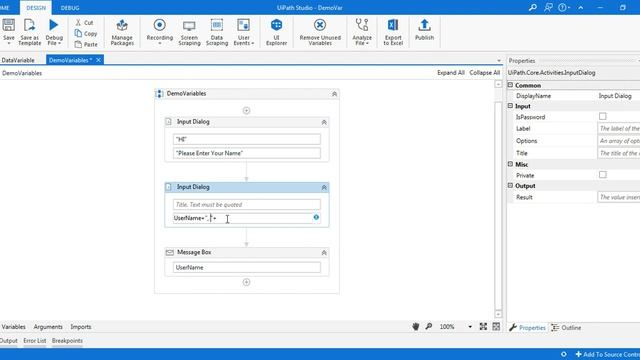Click the Save icon in ribbon
The height and width of the screenshot is (360, 640).
point(9,25)
